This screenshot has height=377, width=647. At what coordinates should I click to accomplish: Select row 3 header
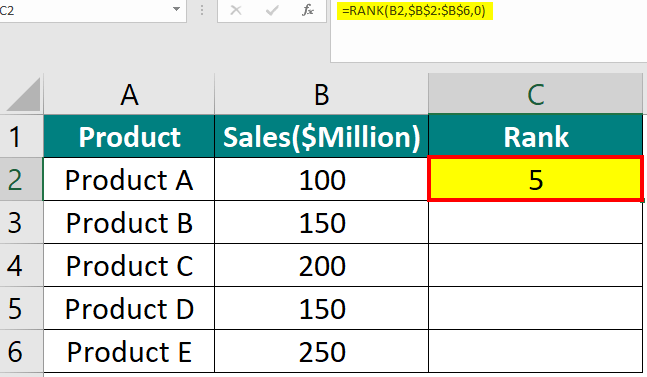[x=21, y=223]
